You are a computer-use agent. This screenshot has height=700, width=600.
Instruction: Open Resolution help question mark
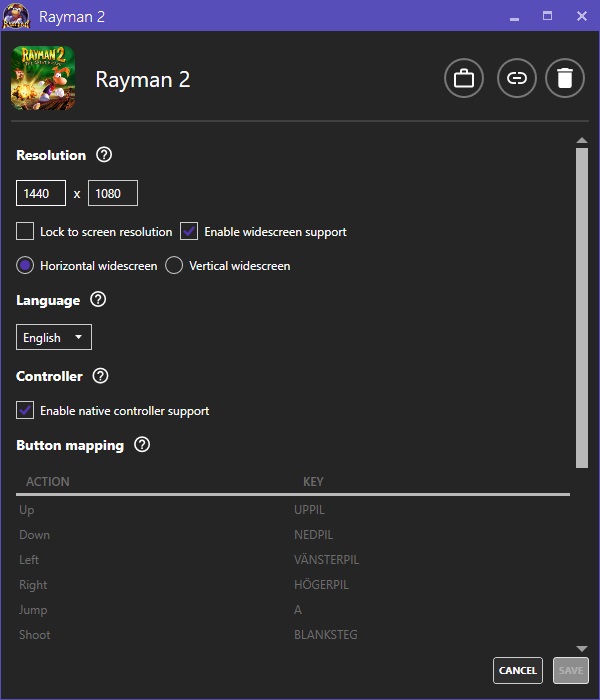pyautogui.click(x=104, y=155)
